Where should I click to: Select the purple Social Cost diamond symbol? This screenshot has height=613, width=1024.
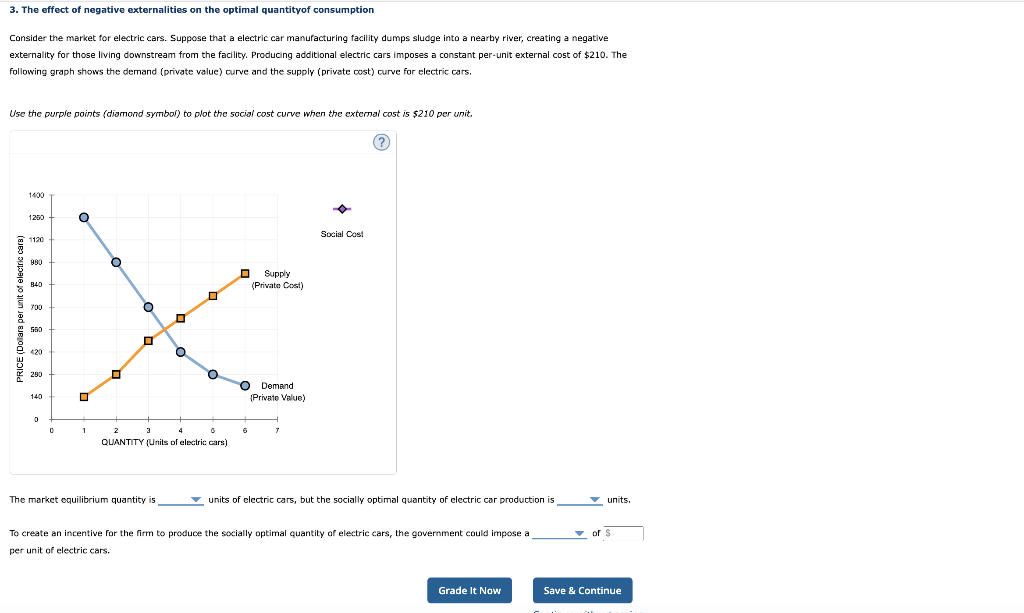point(340,208)
